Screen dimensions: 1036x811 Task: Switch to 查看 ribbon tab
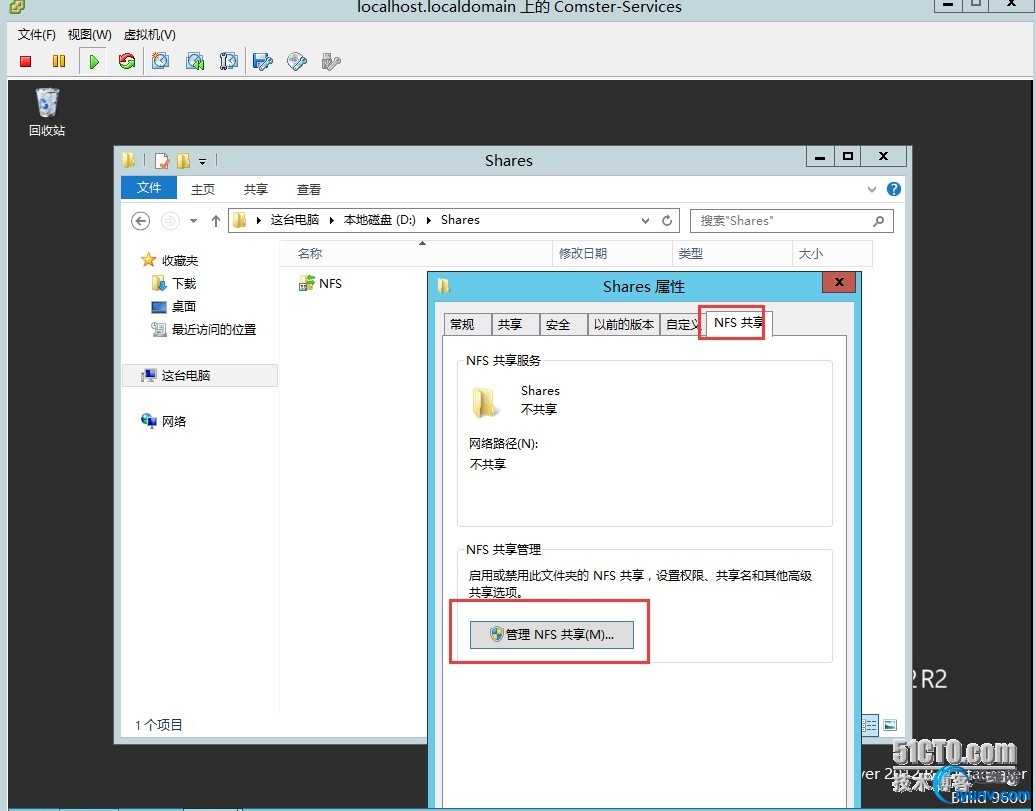coord(309,189)
